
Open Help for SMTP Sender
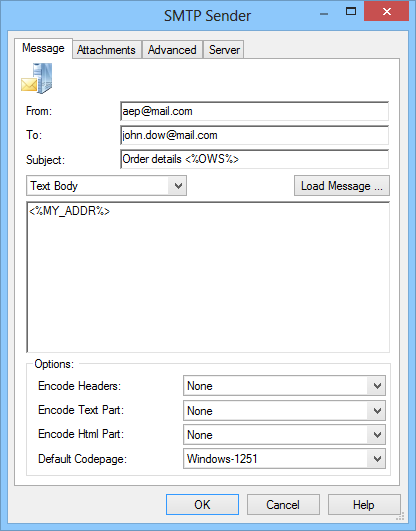pos(364,505)
